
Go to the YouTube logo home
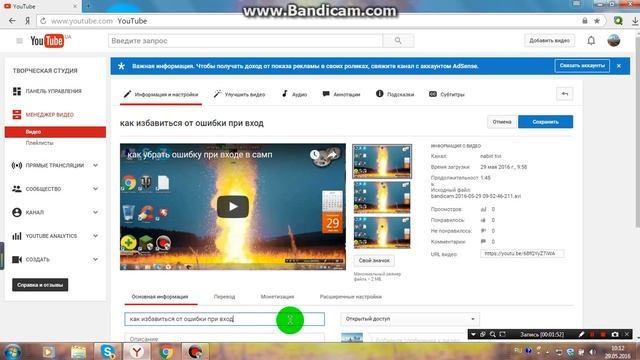47,41
